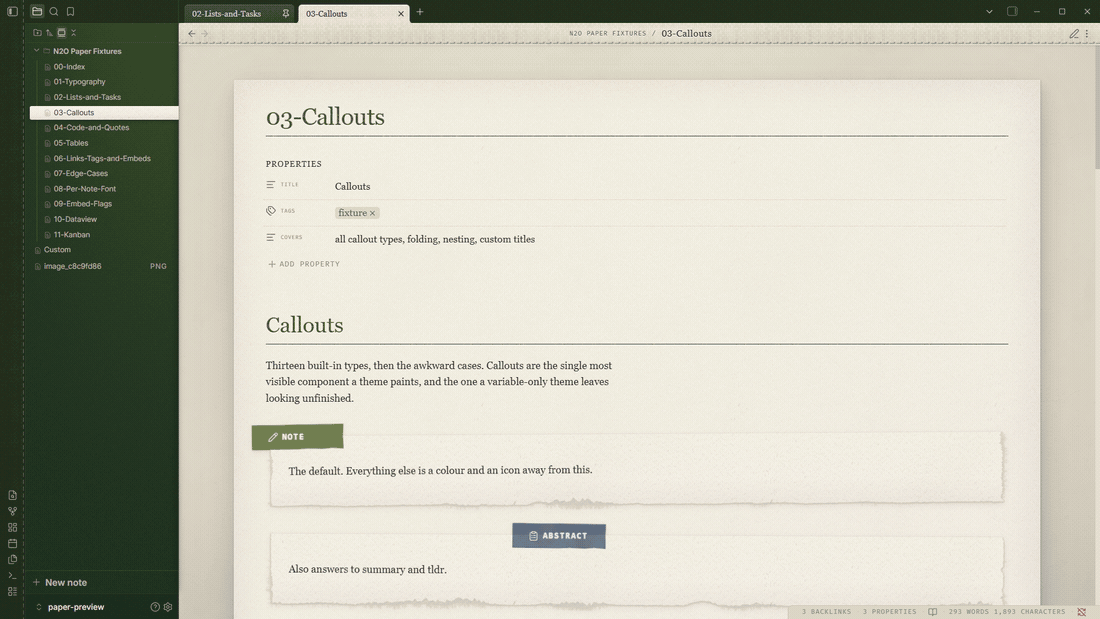Create a new folder in explorer
The height and width of the screenshot is (619, 1100).
pyautogui.click(x=37, y=32)
